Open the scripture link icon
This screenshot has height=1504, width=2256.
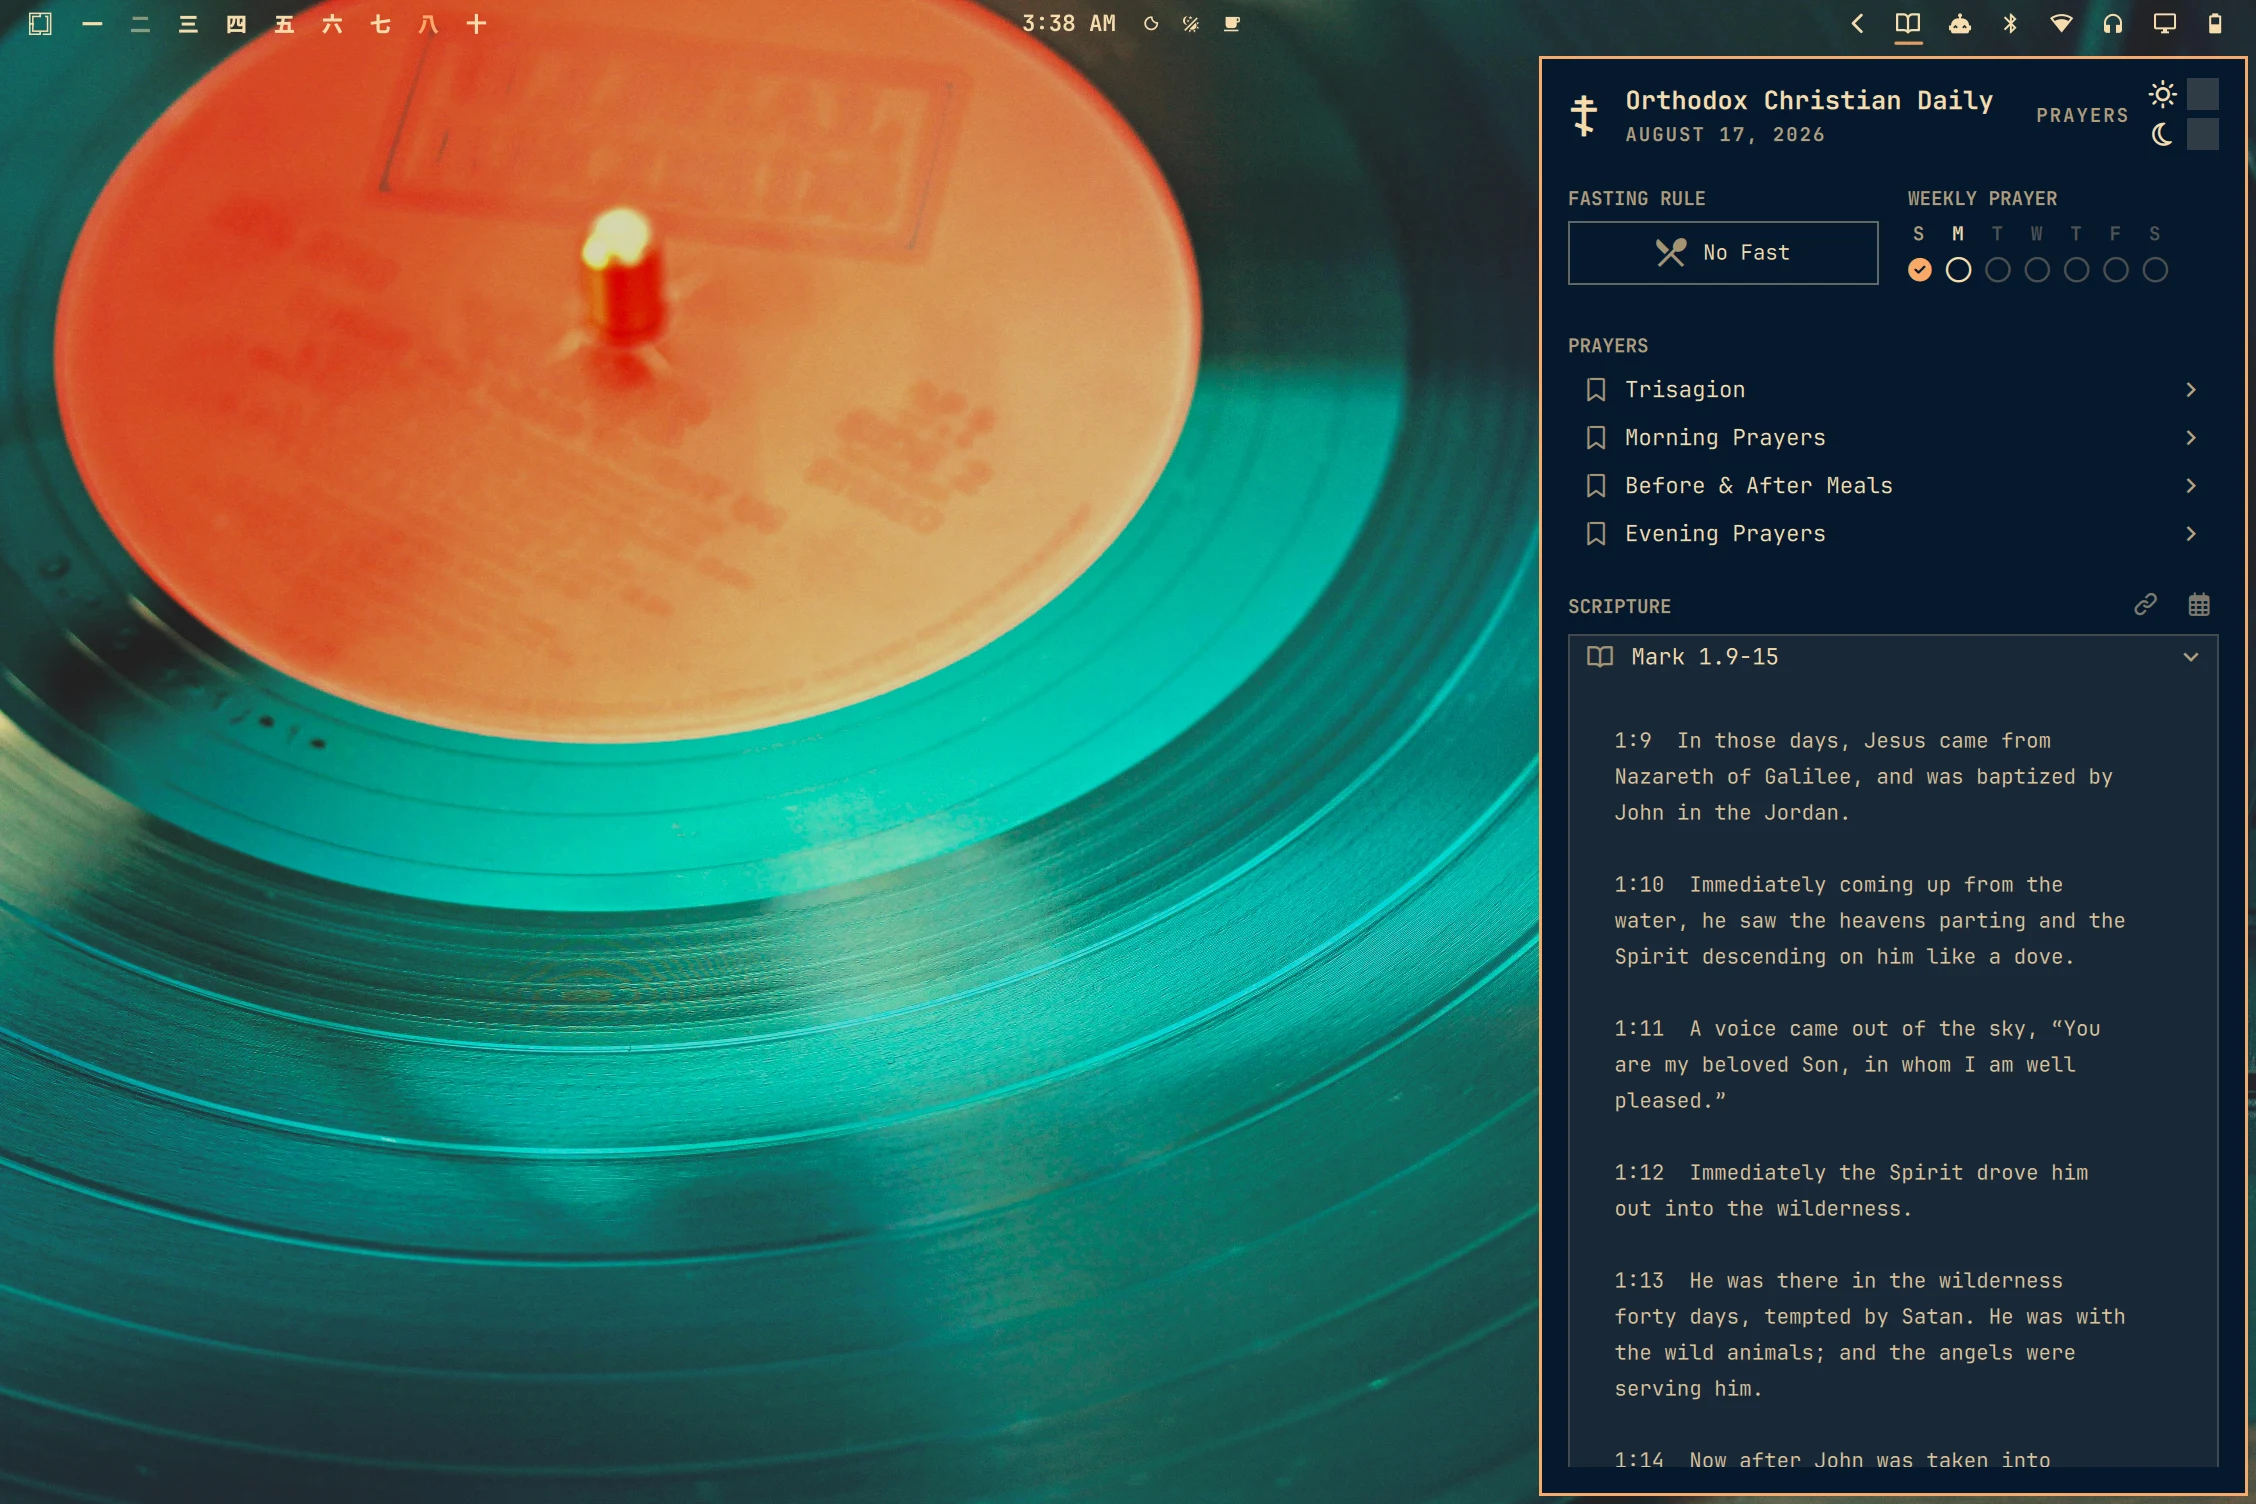2145,604
